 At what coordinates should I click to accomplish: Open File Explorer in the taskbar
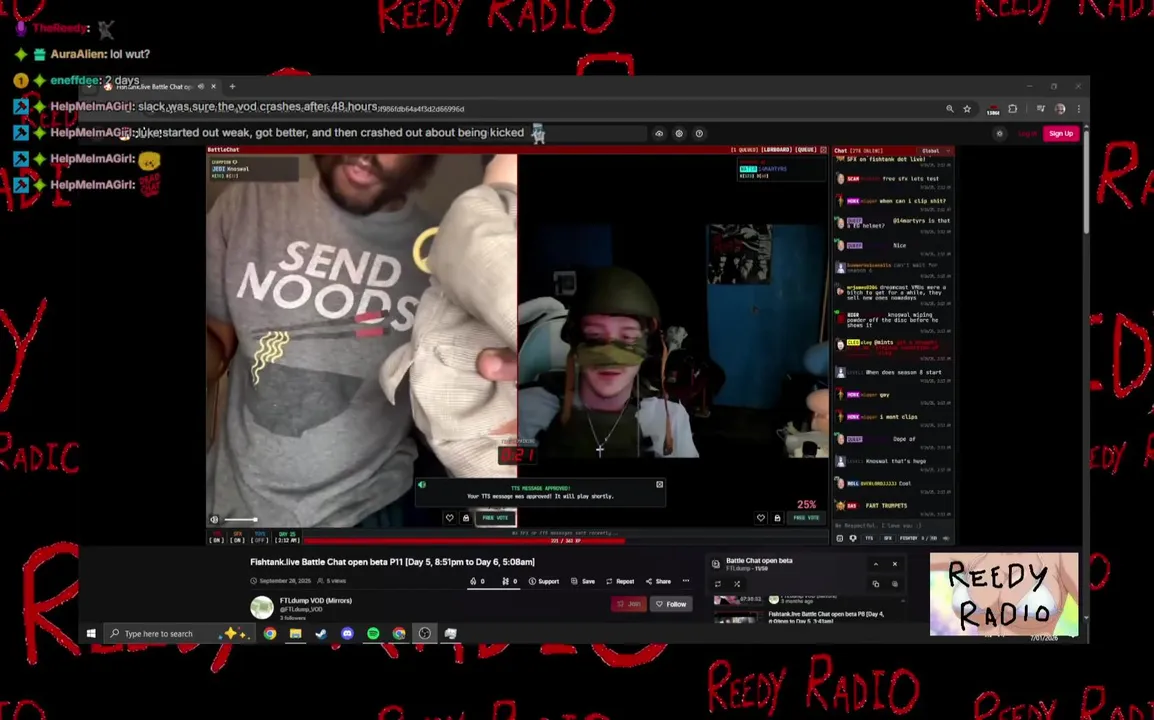coord(295,633)
